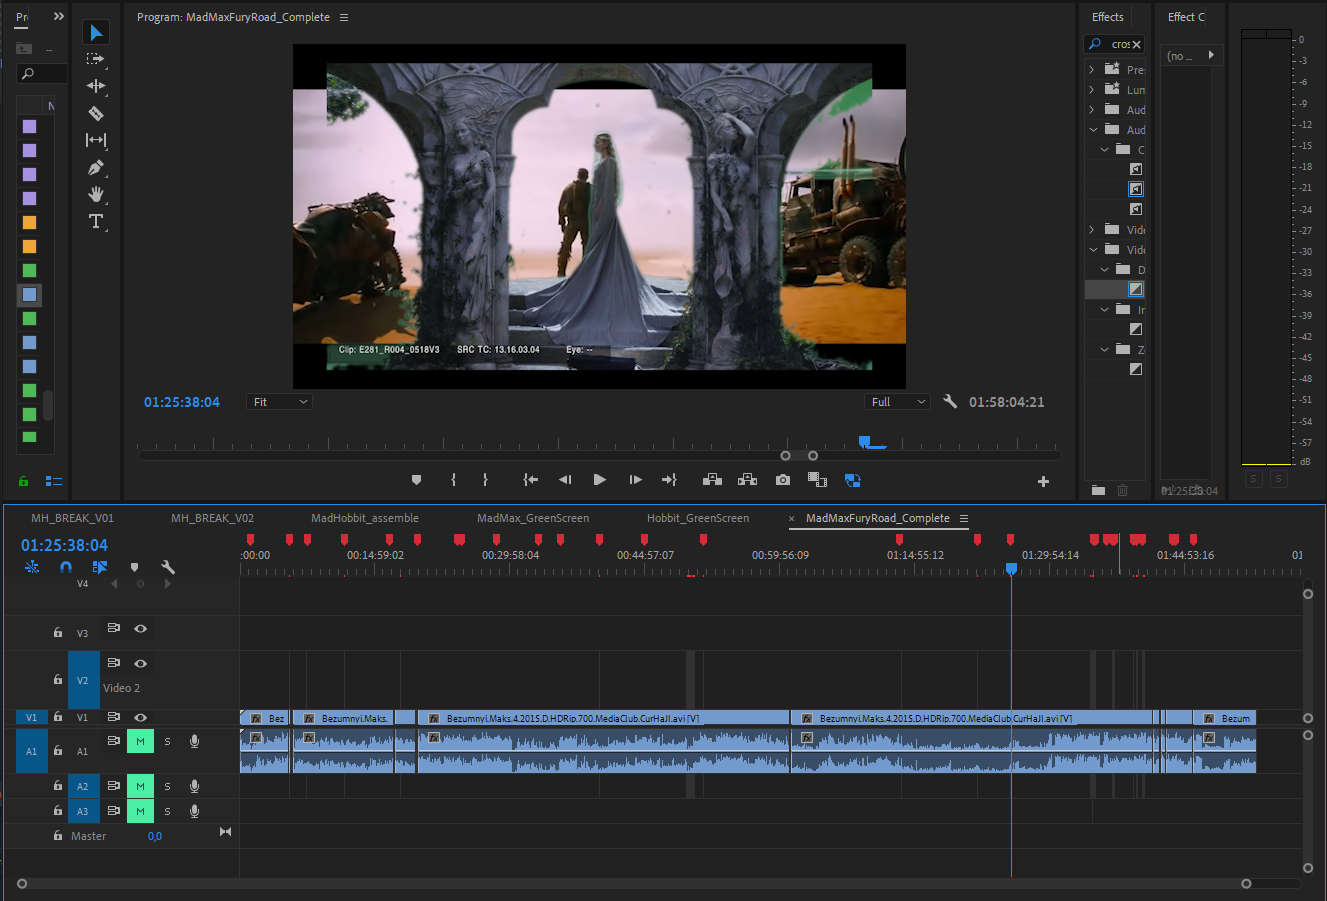
Task: Open the Effects panel tab
Action: point(1108,17)
